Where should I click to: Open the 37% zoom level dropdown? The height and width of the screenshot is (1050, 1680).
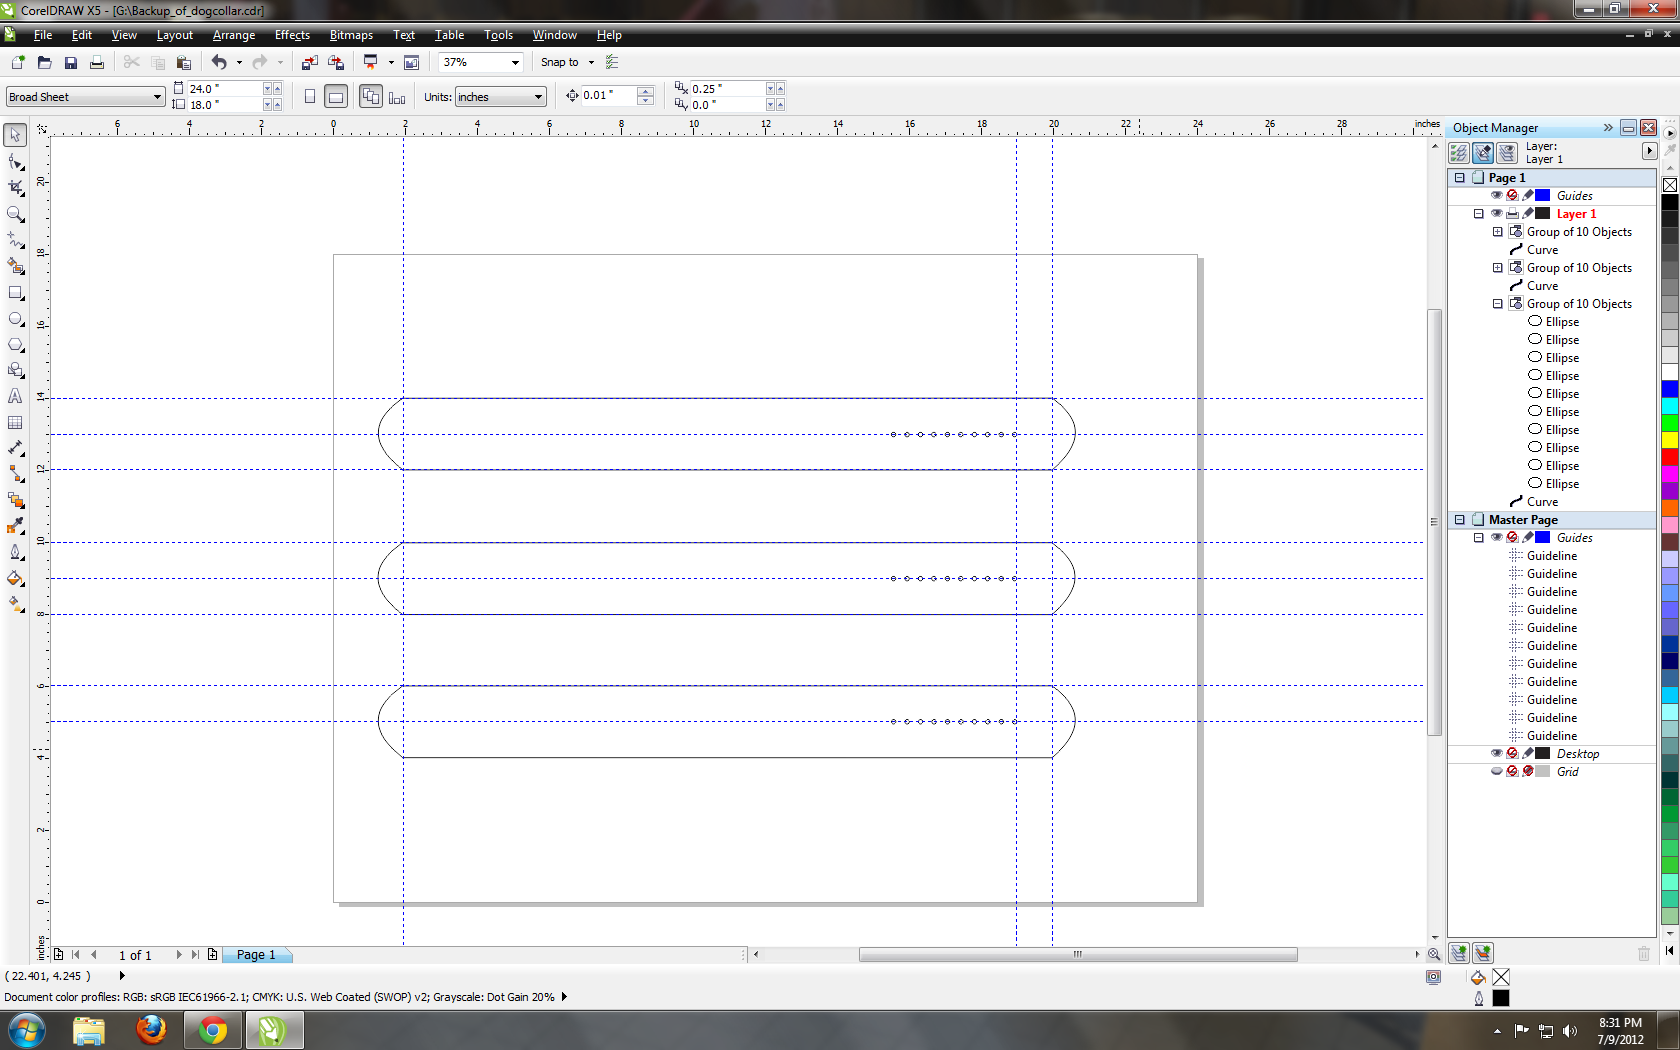(x=515, y=62)
